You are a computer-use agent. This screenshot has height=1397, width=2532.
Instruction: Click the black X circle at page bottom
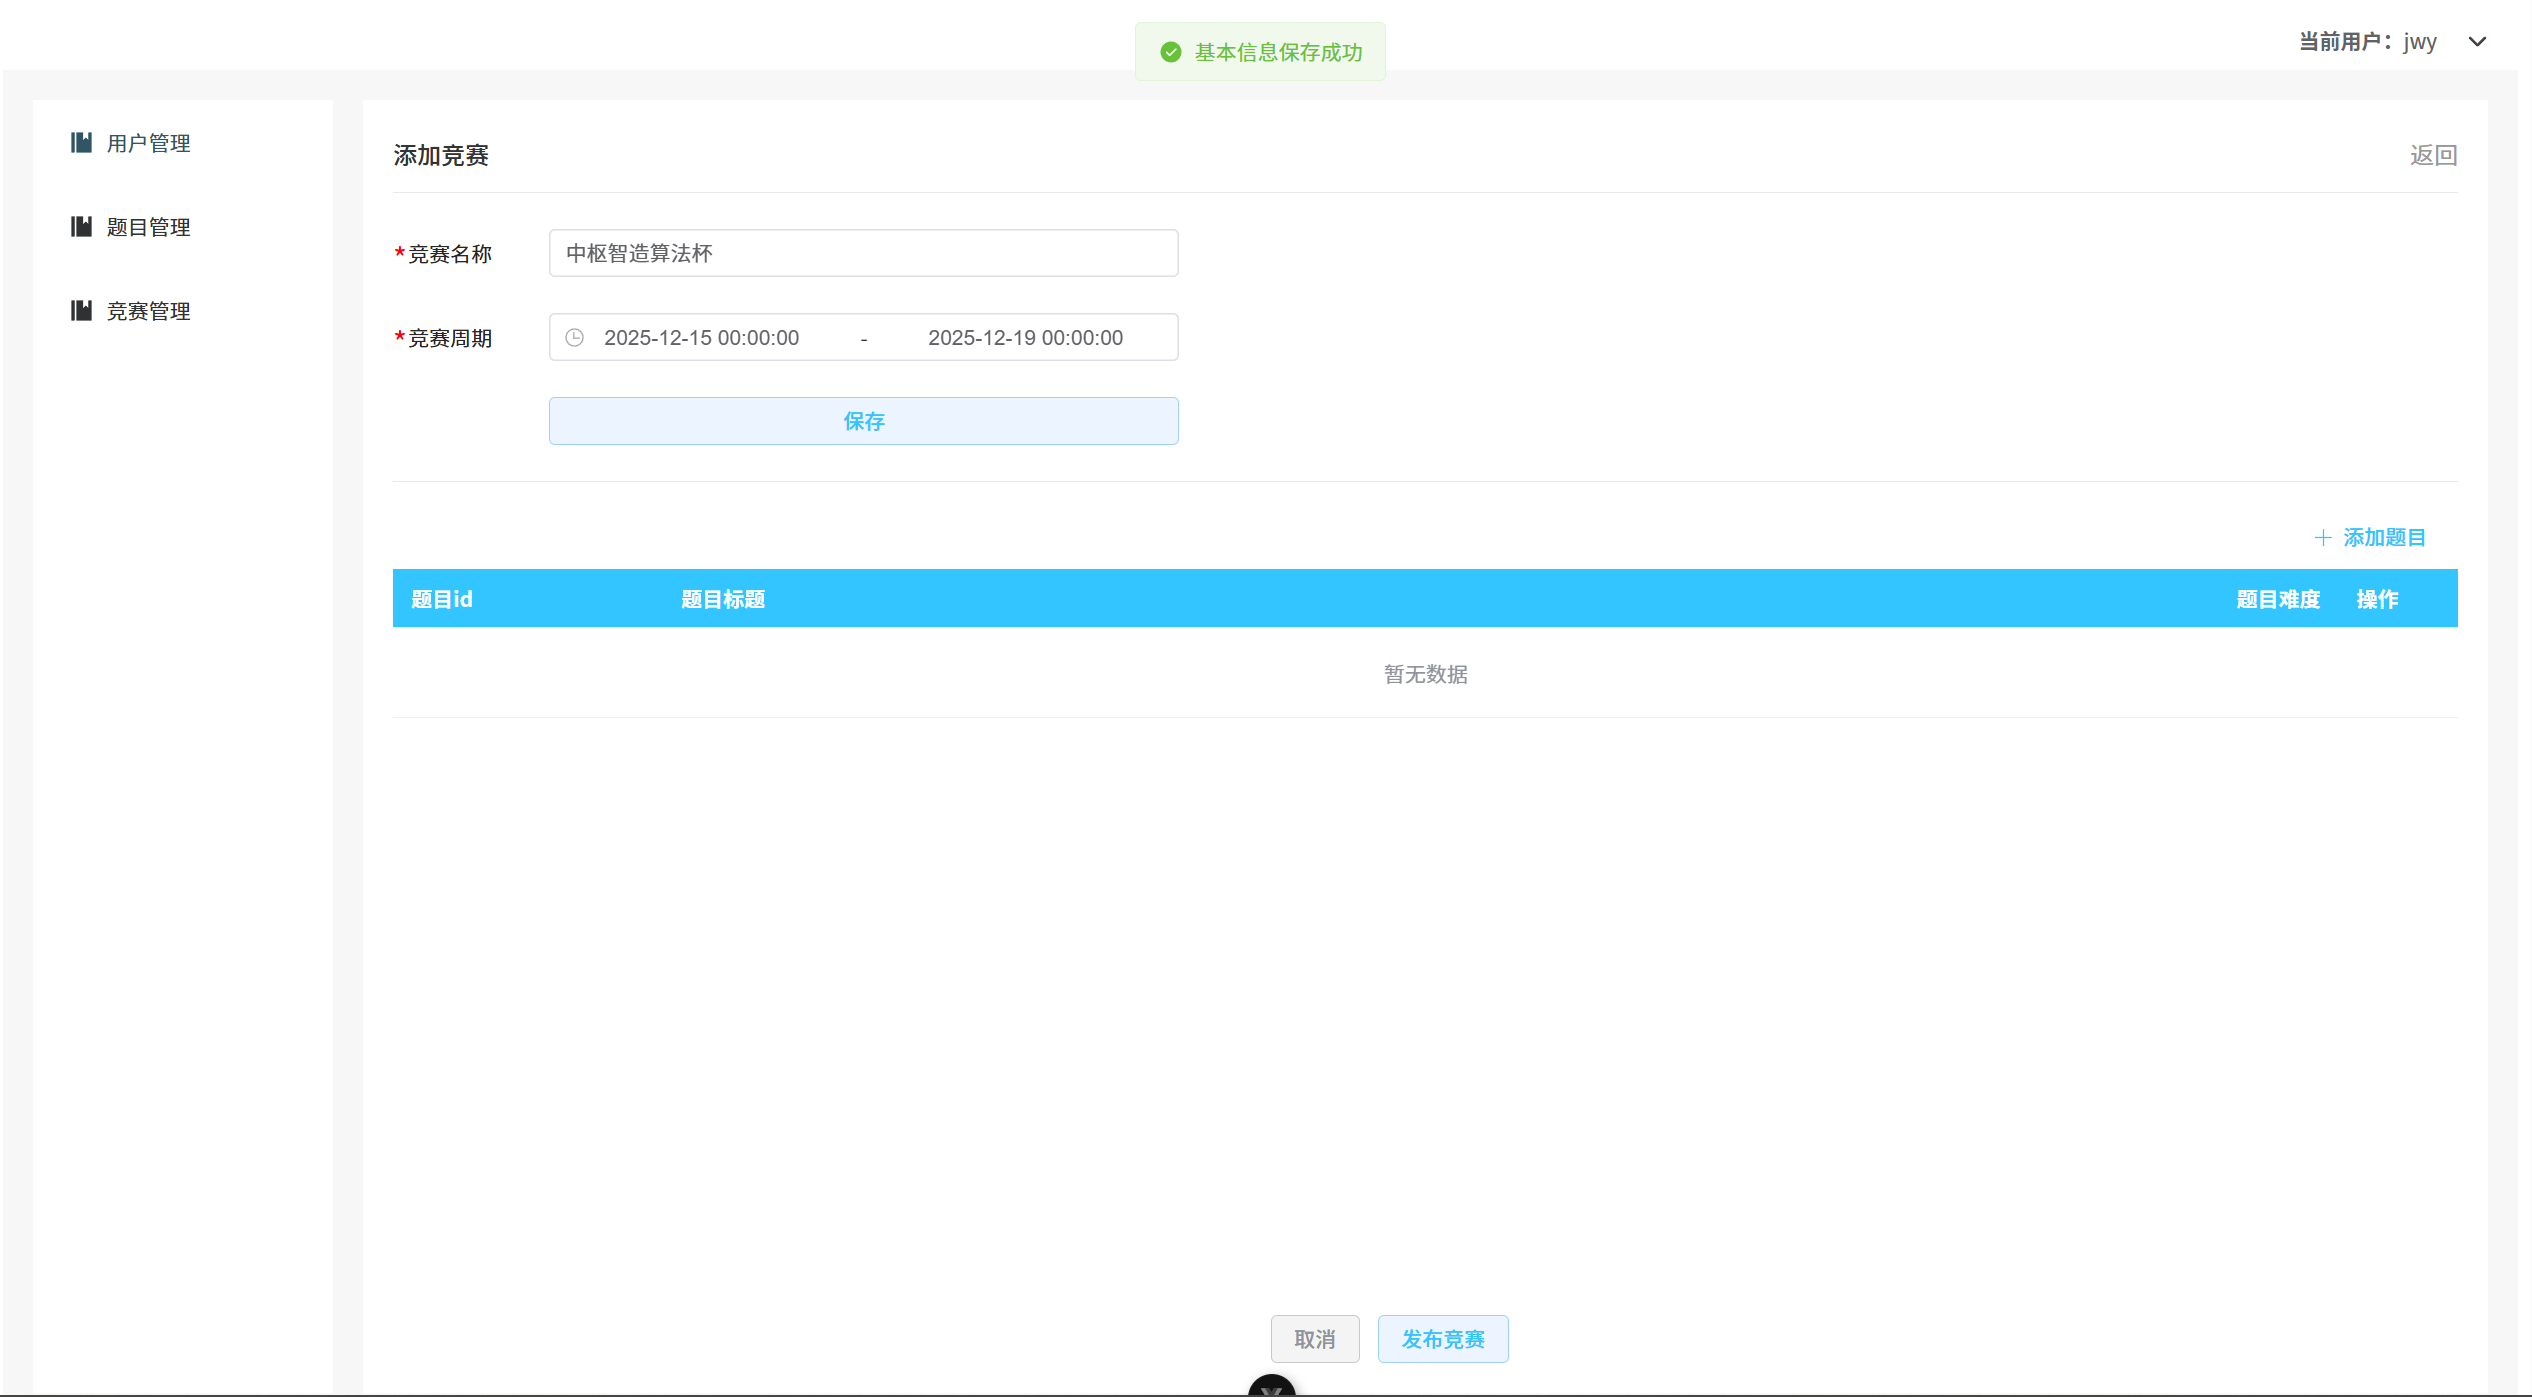point(1271,1390)
